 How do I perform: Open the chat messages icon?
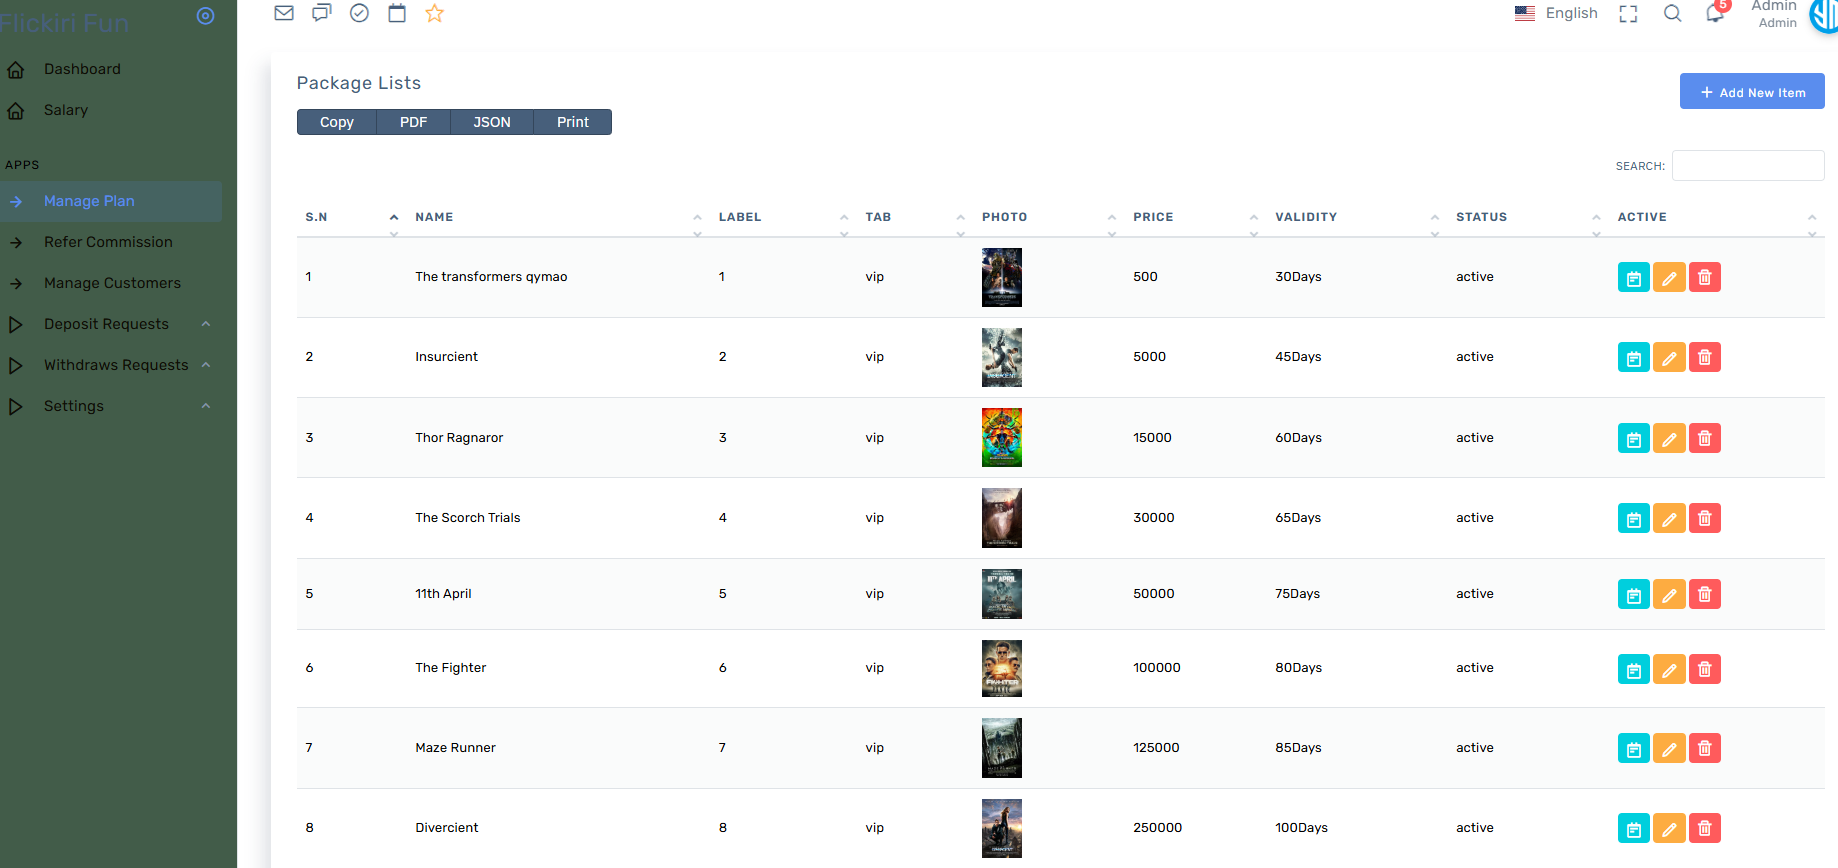[x=321, y=13]
